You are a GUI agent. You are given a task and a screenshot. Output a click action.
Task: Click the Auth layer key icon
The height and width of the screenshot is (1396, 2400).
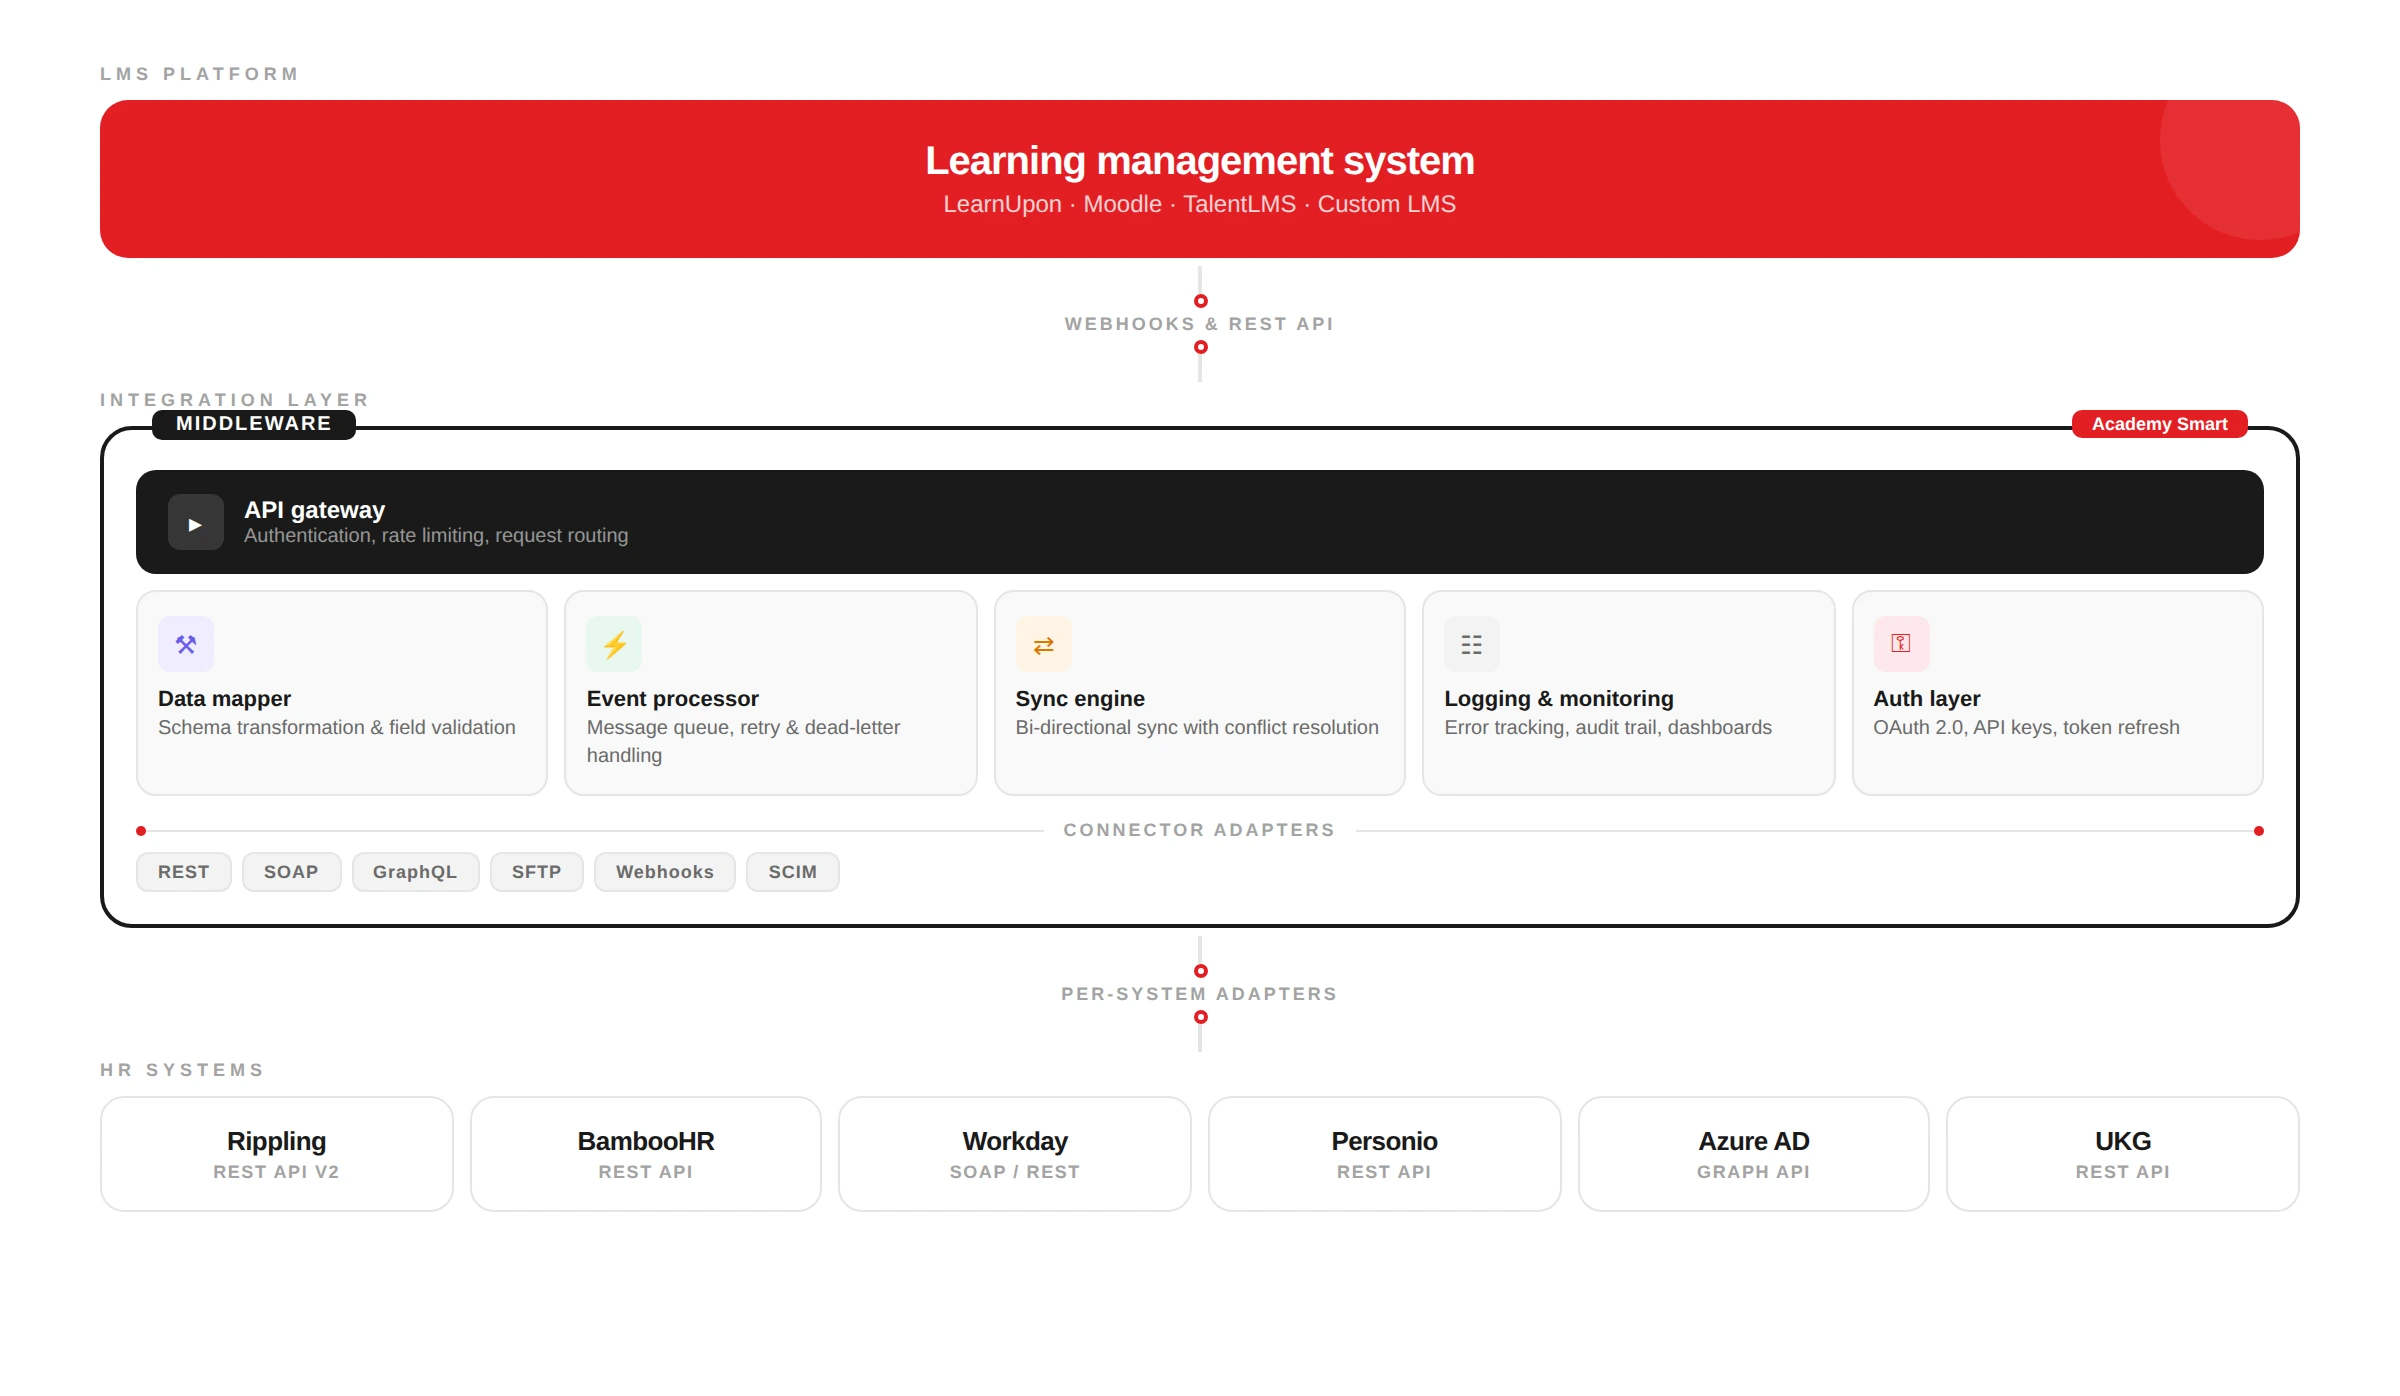click(1901, 644)
